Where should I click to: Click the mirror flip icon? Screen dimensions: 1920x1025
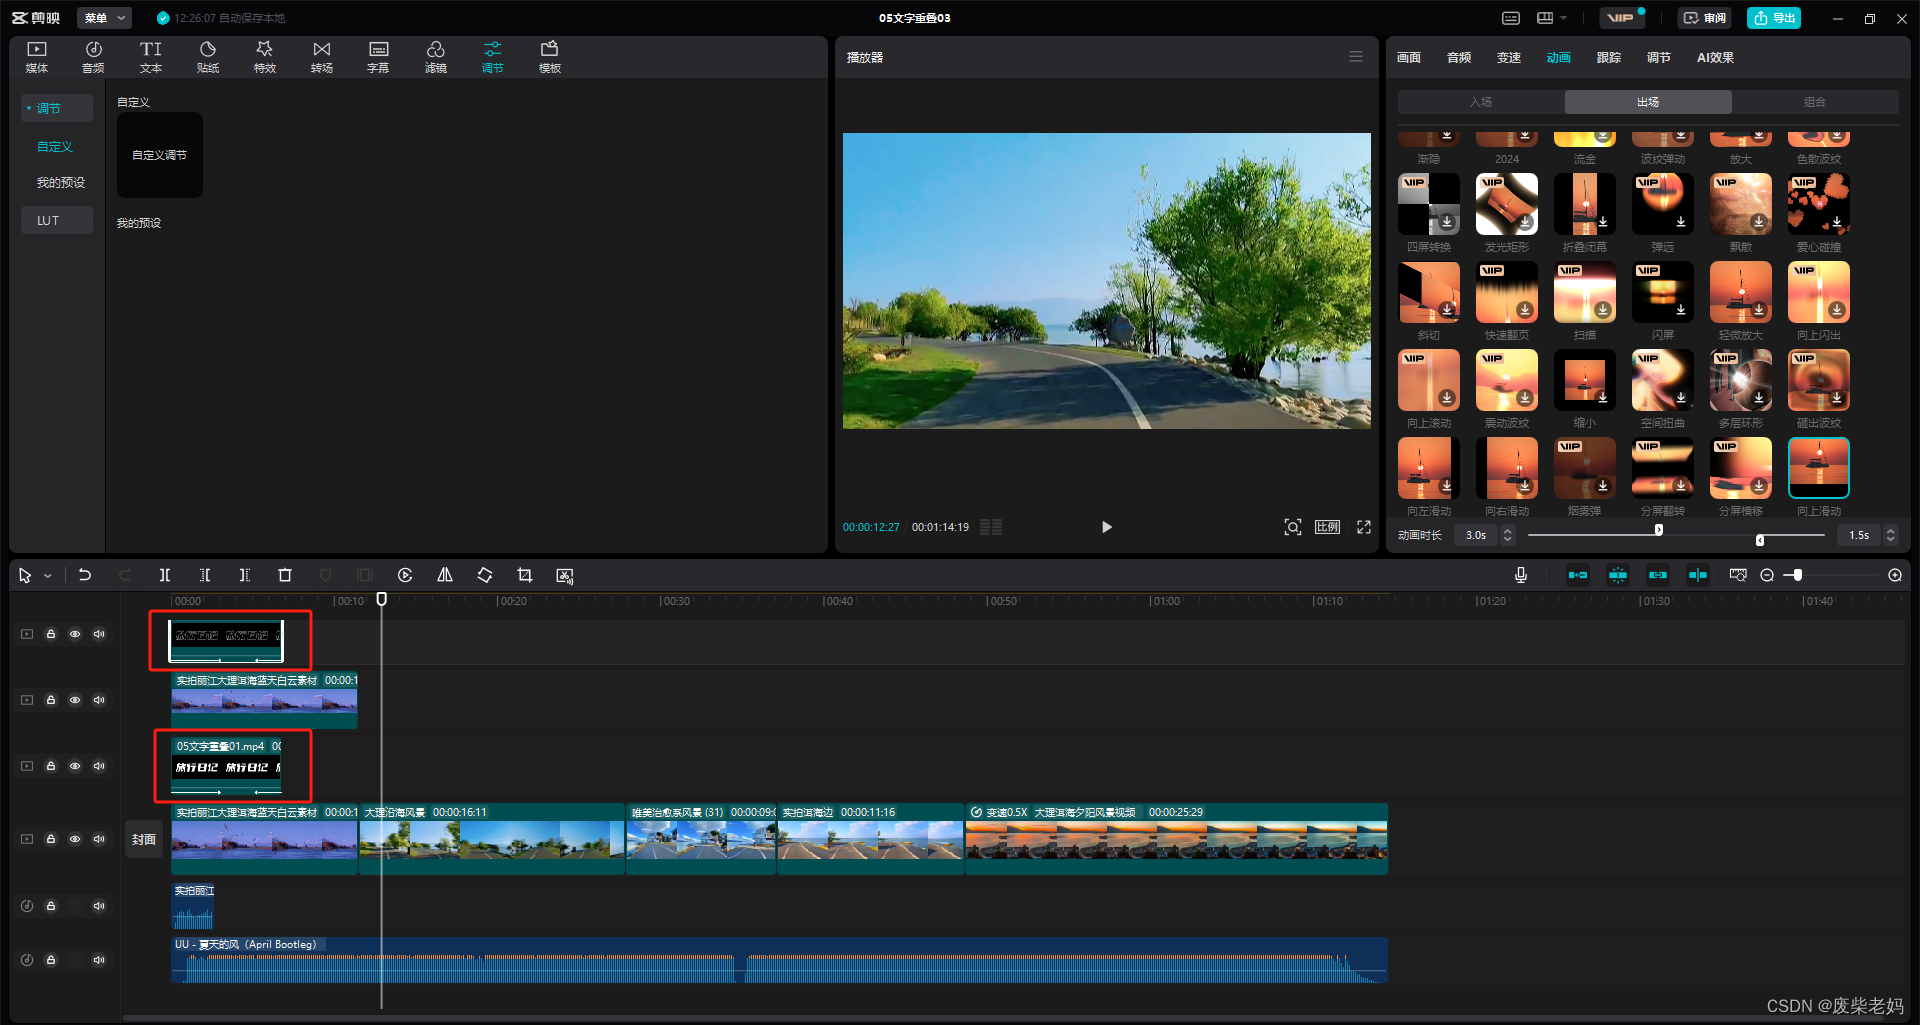[445, 575]
